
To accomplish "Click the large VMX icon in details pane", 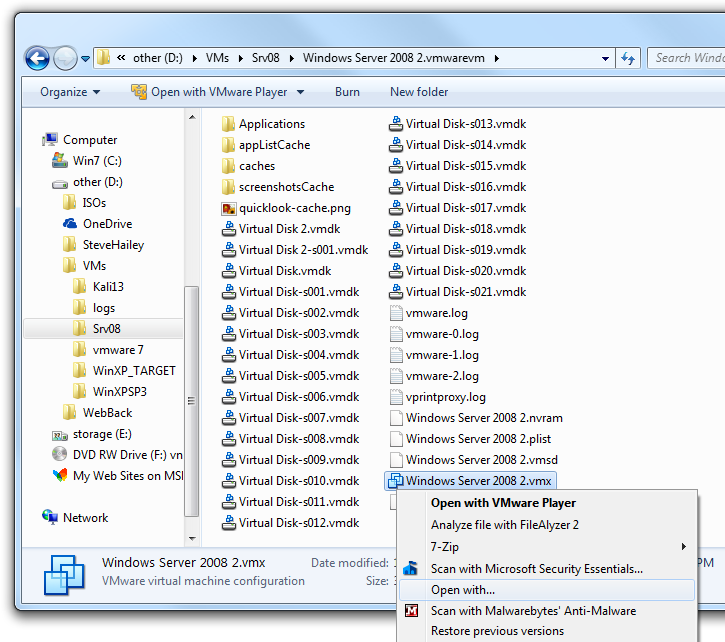I will click(x=64, y=574).
